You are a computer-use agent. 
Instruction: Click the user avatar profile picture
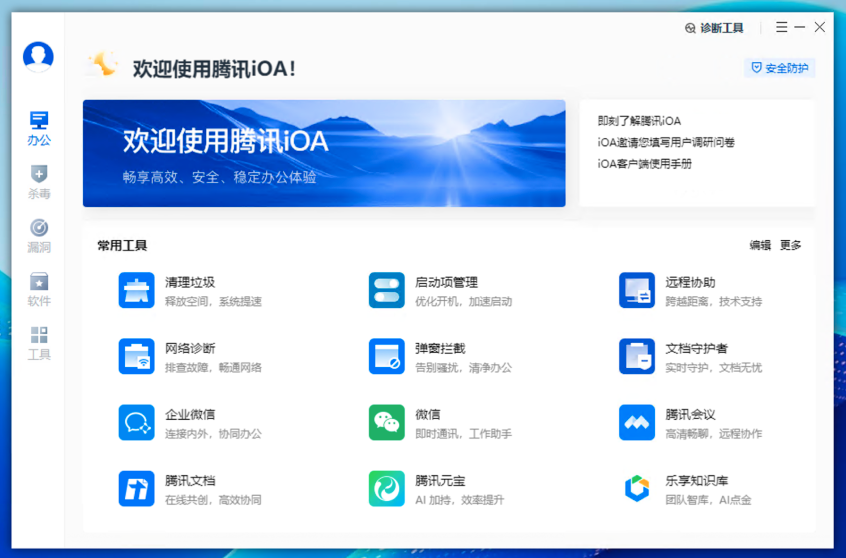pyautogui.click(x=38, y=57)
